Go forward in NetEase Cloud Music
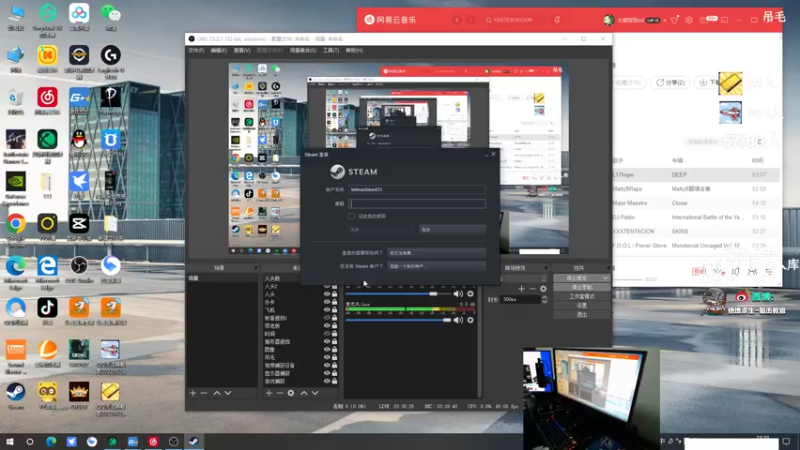This screenshot has height=450, width=800. 470,20
